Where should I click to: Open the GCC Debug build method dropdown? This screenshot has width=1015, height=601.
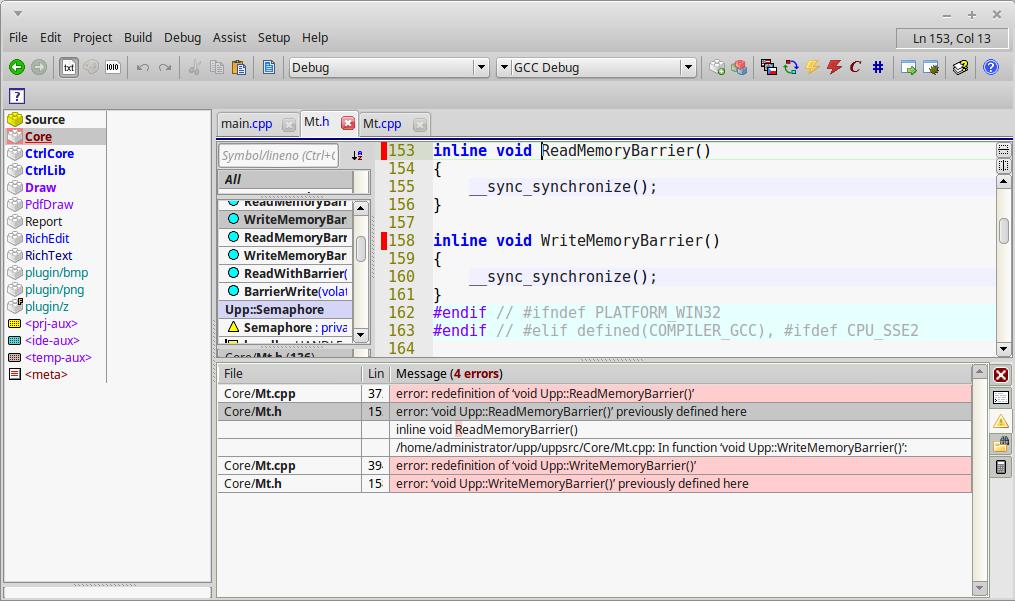pyautogui.click(x=688, y=67)
